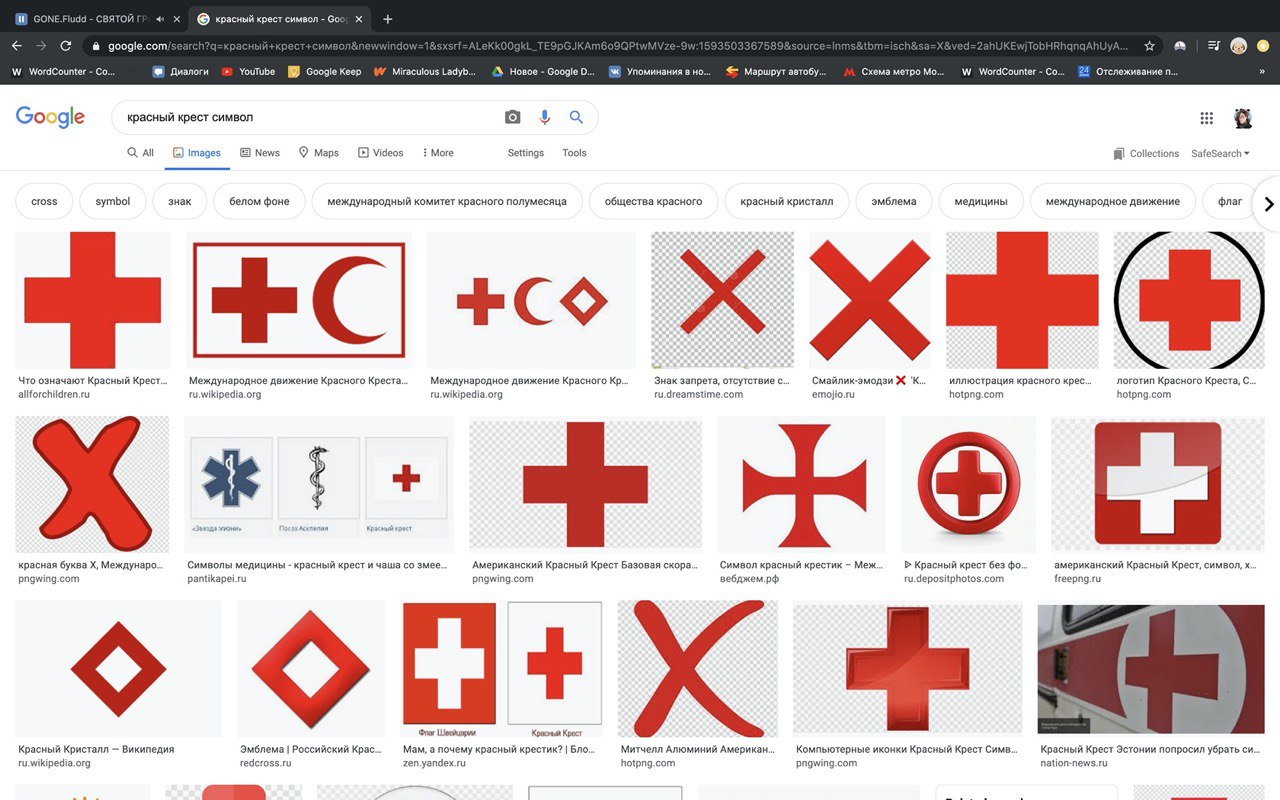Close the GONE.Fludd tab

click(177, 19)
